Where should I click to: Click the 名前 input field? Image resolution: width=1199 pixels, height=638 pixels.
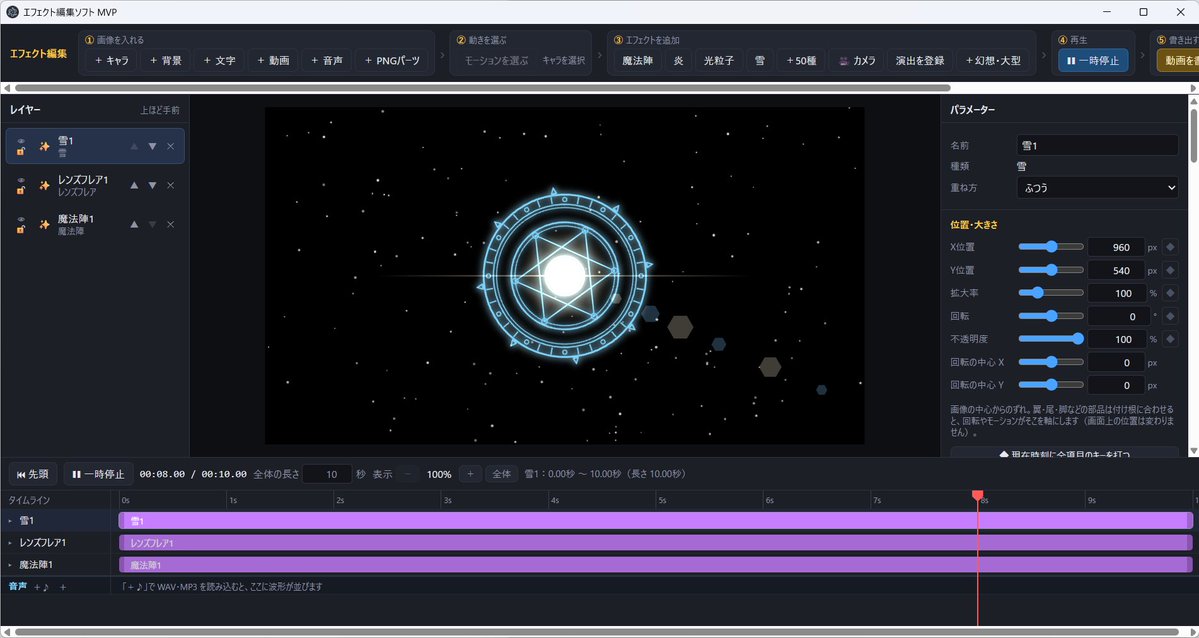pos(1097,145)
